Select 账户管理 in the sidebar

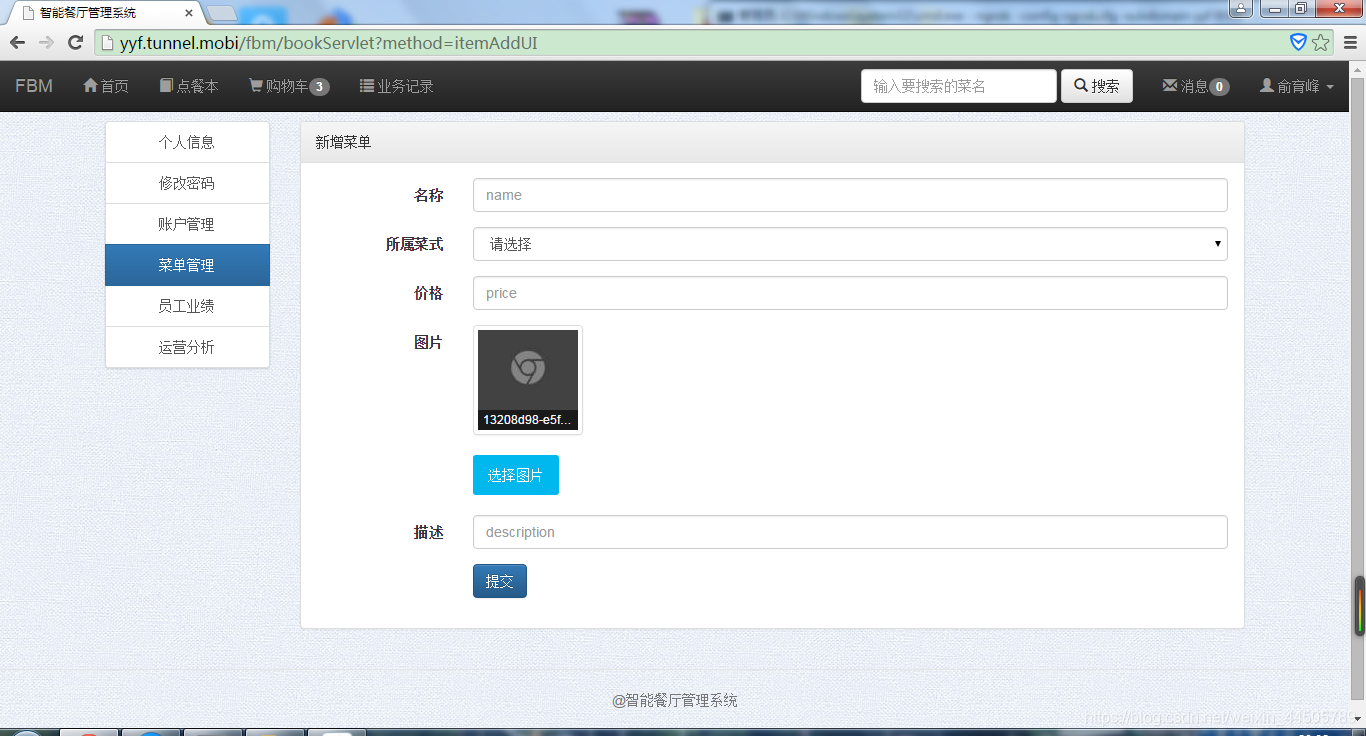[187, 224]
